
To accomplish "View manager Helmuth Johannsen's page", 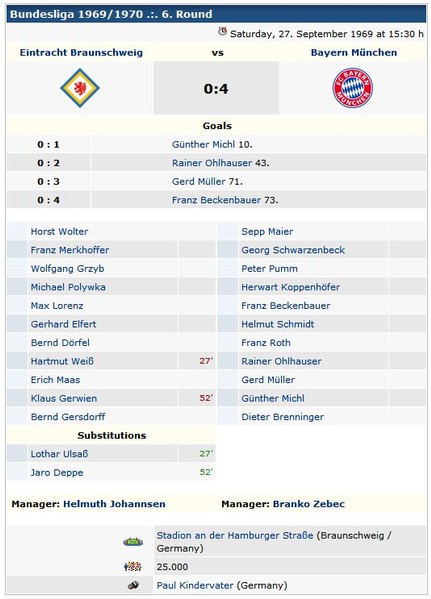I will 114,504.
